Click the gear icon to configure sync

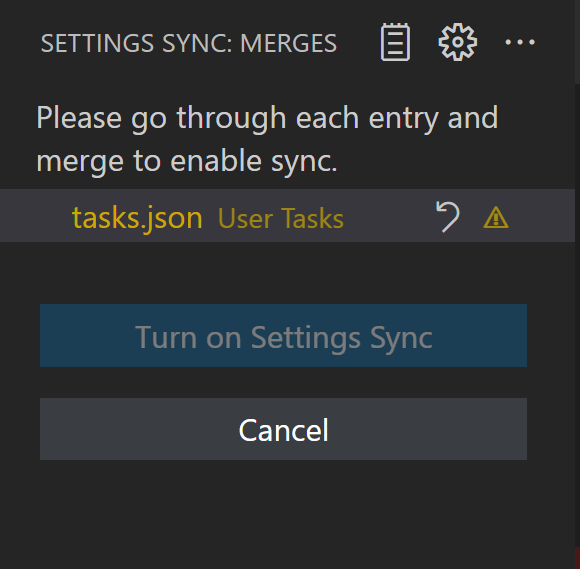point(458,42)
